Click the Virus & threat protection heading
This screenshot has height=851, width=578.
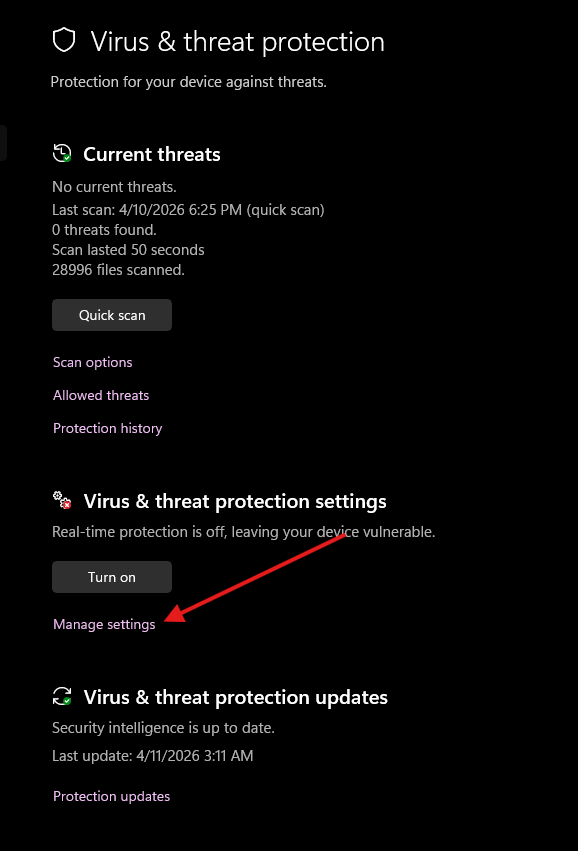click(x=237, y=42)
